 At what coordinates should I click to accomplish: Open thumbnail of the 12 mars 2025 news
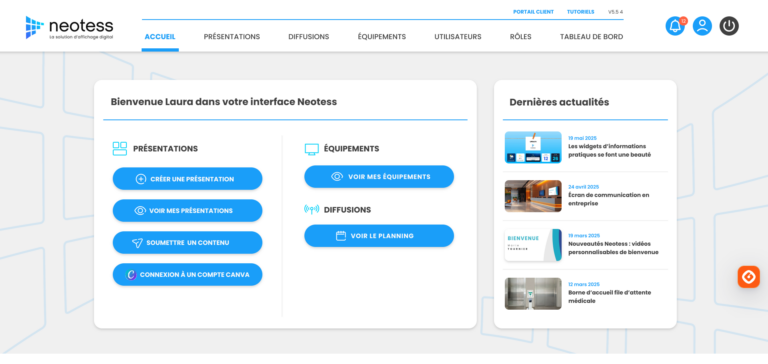tap(533, 294)
